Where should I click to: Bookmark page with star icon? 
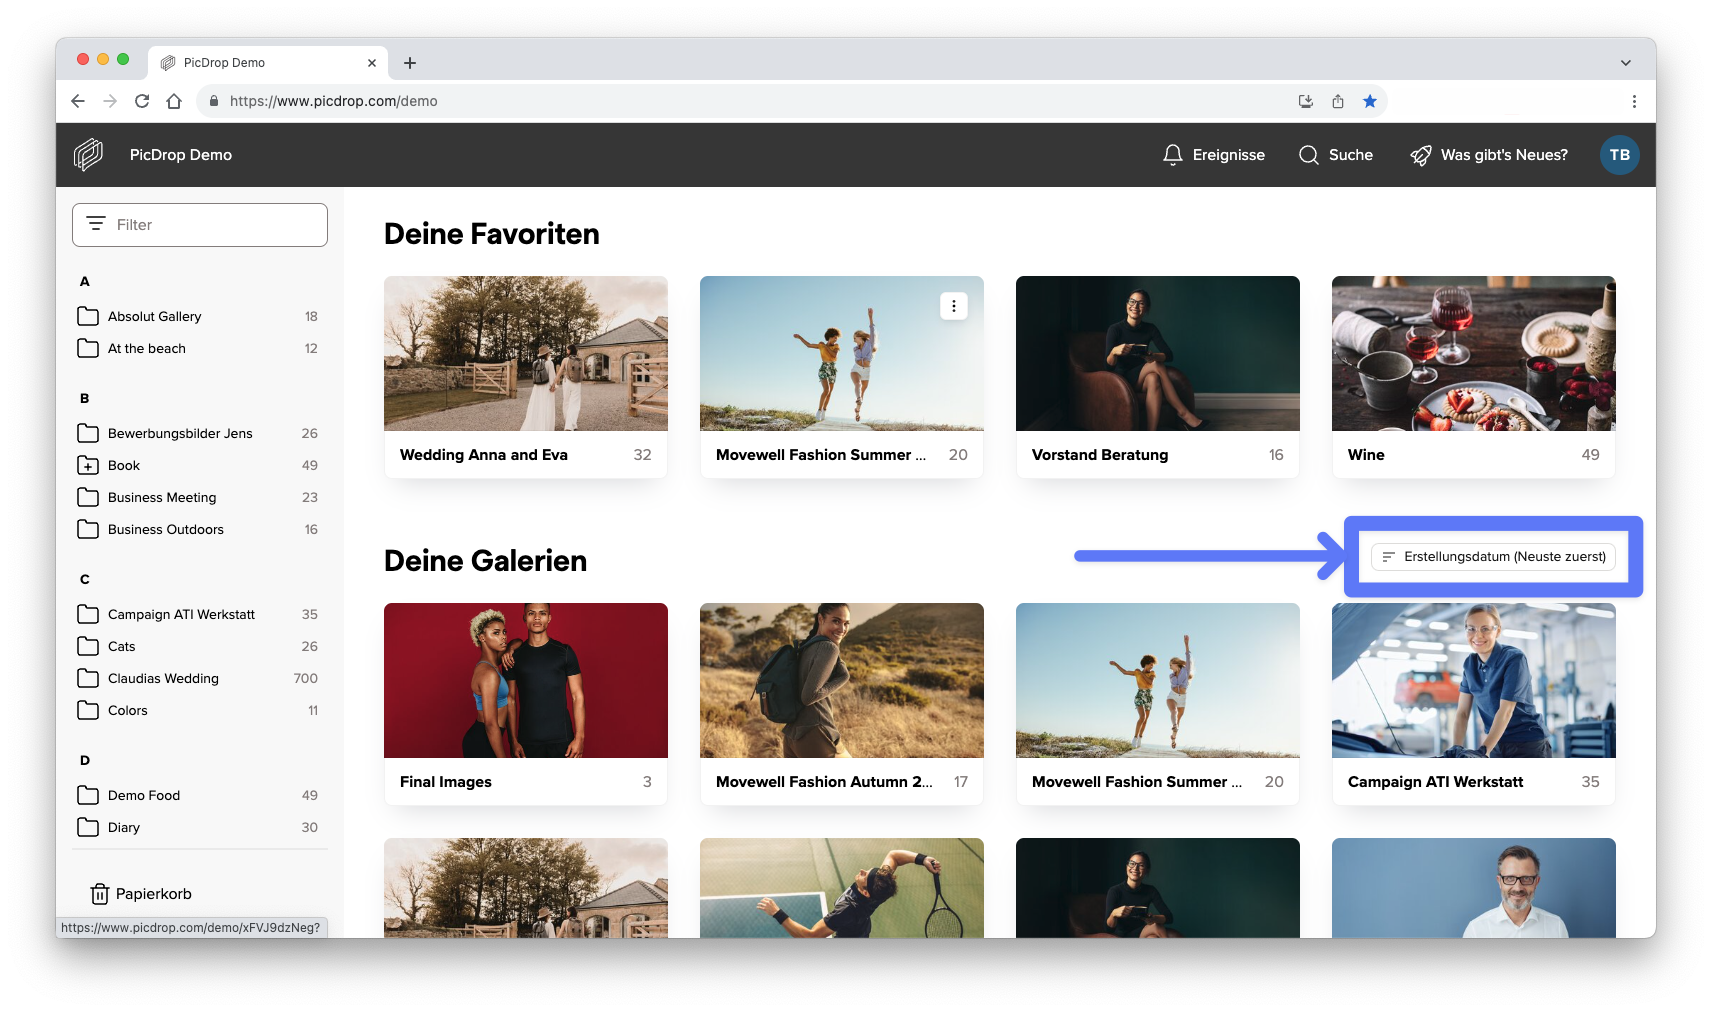1370,101
